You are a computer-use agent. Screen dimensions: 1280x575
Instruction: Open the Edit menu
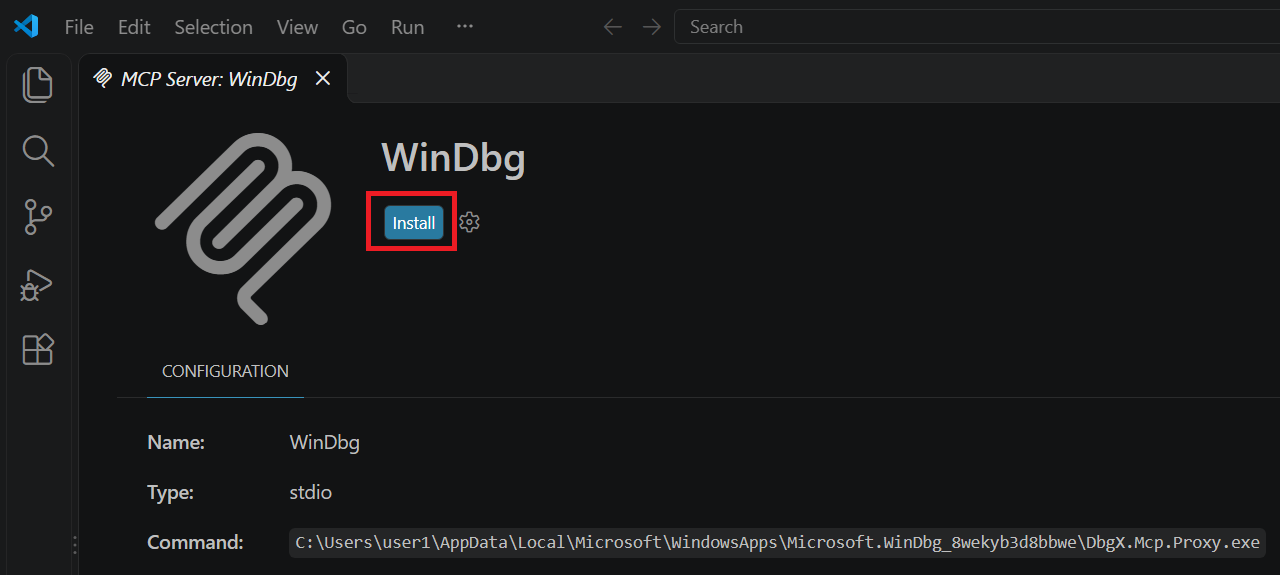point(134,27)
